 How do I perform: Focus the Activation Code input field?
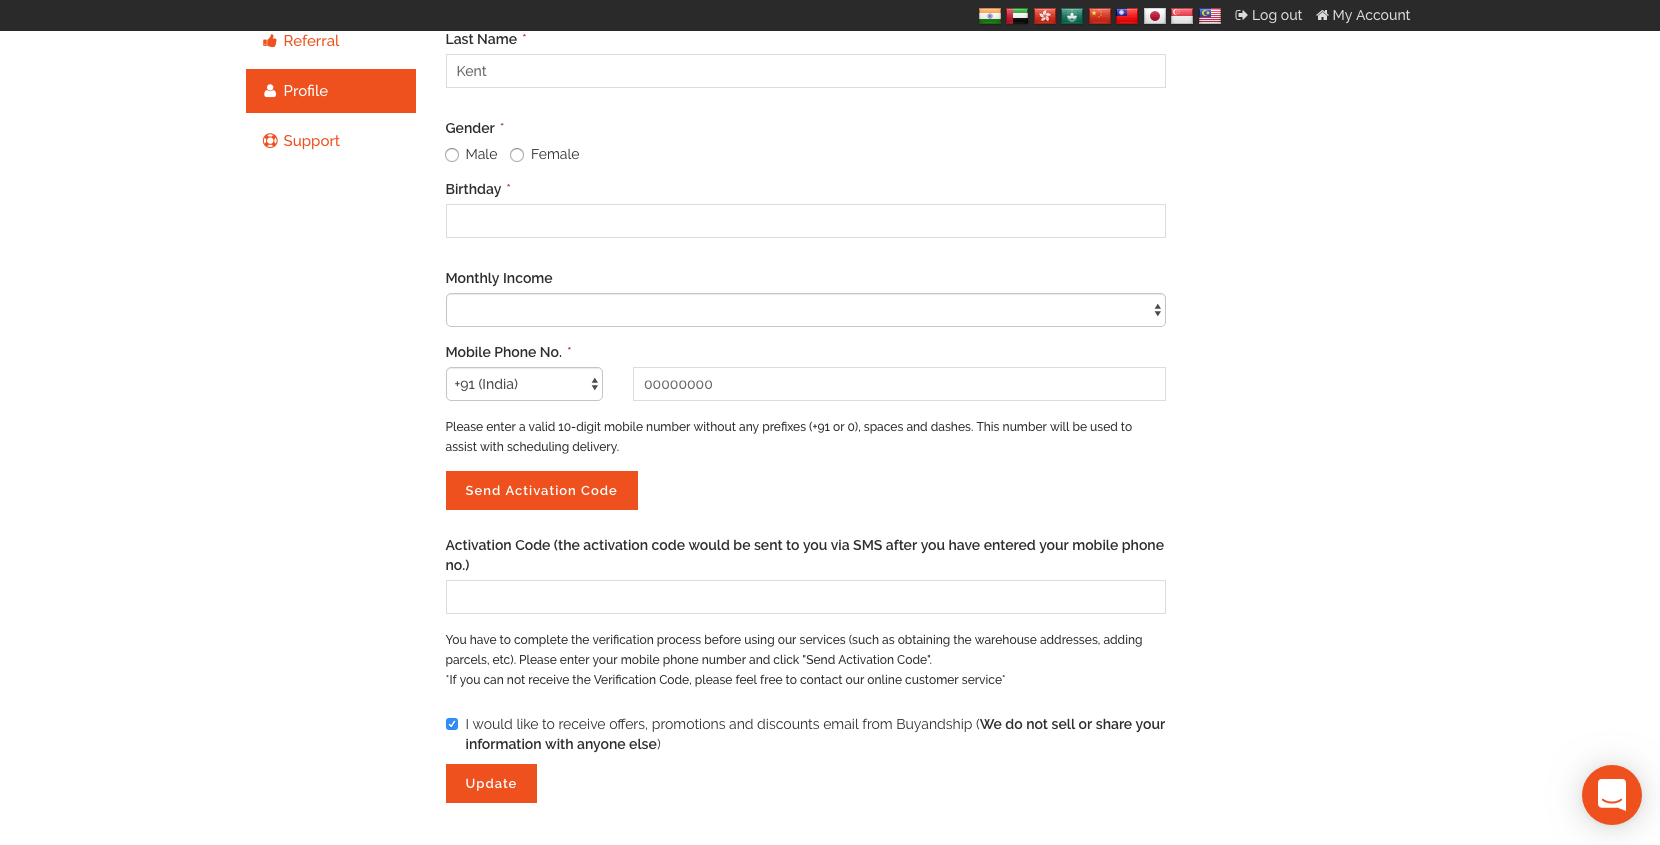pyautogui.click(x=806, y=597)
